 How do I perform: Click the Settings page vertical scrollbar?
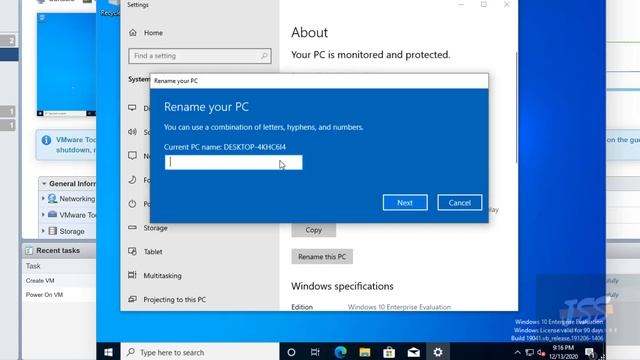point(517,108)
